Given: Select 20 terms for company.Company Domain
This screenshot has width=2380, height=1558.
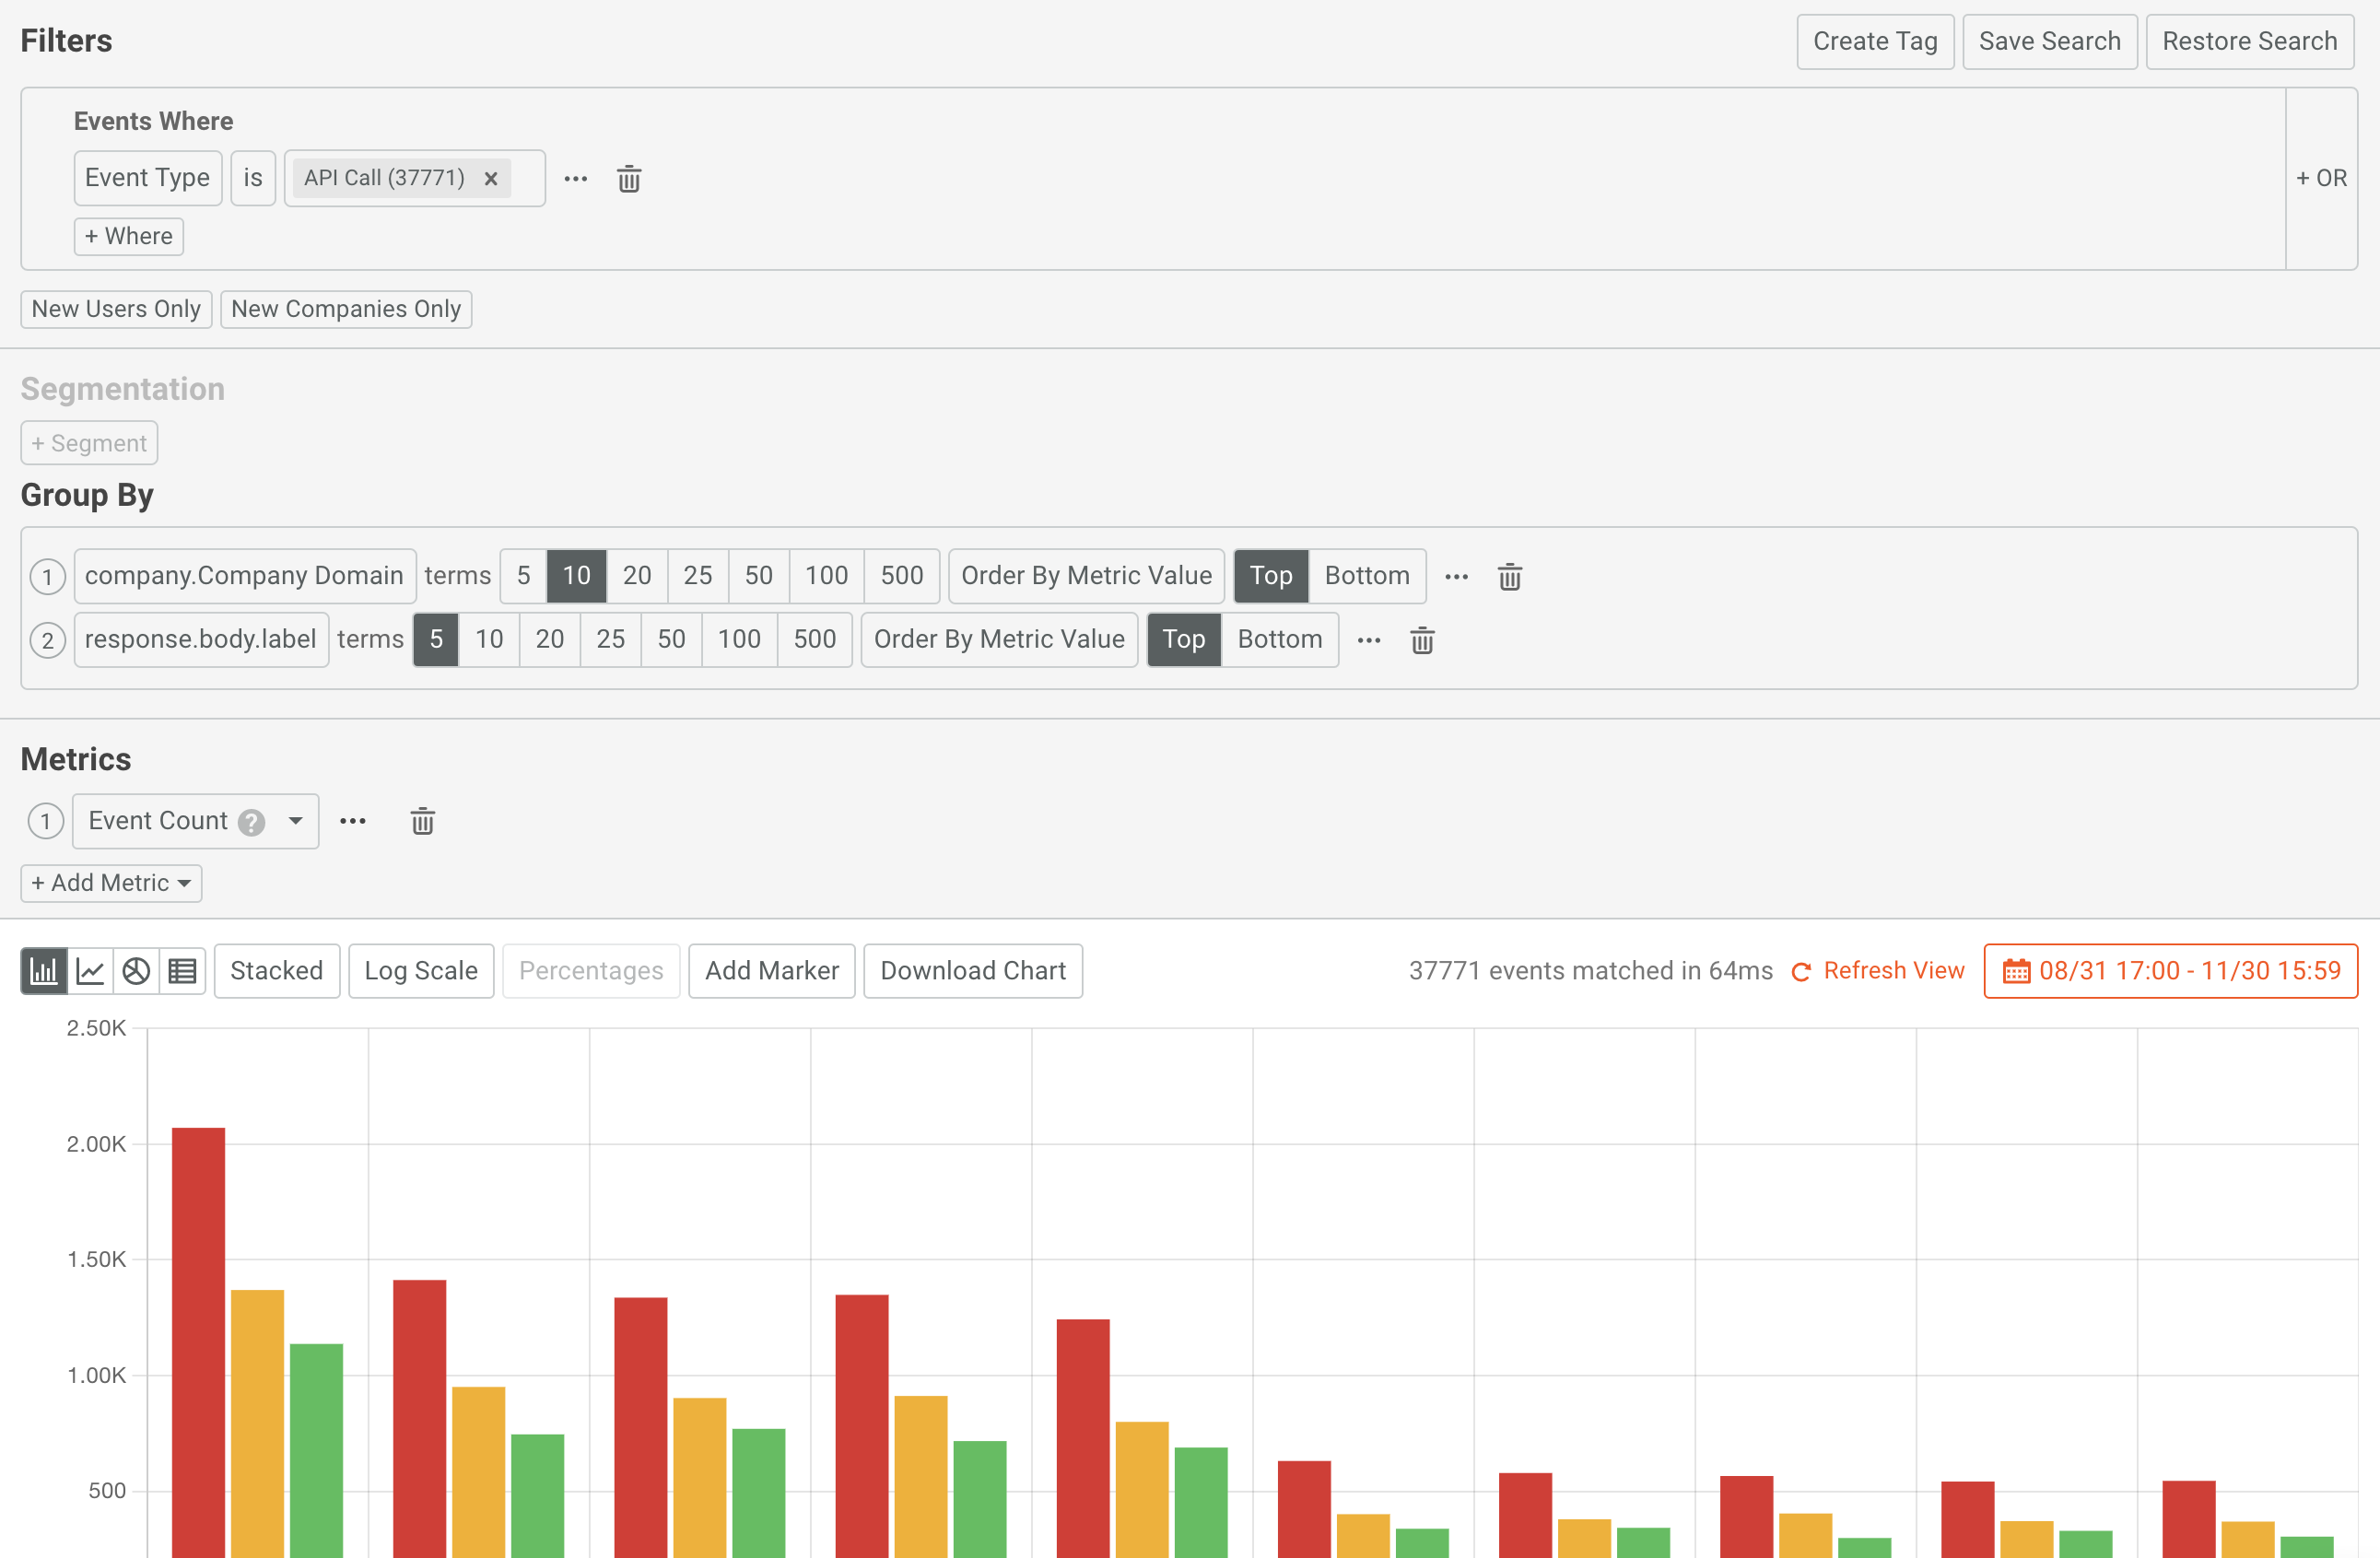Looking at the screenshot, I should (637, 576).
